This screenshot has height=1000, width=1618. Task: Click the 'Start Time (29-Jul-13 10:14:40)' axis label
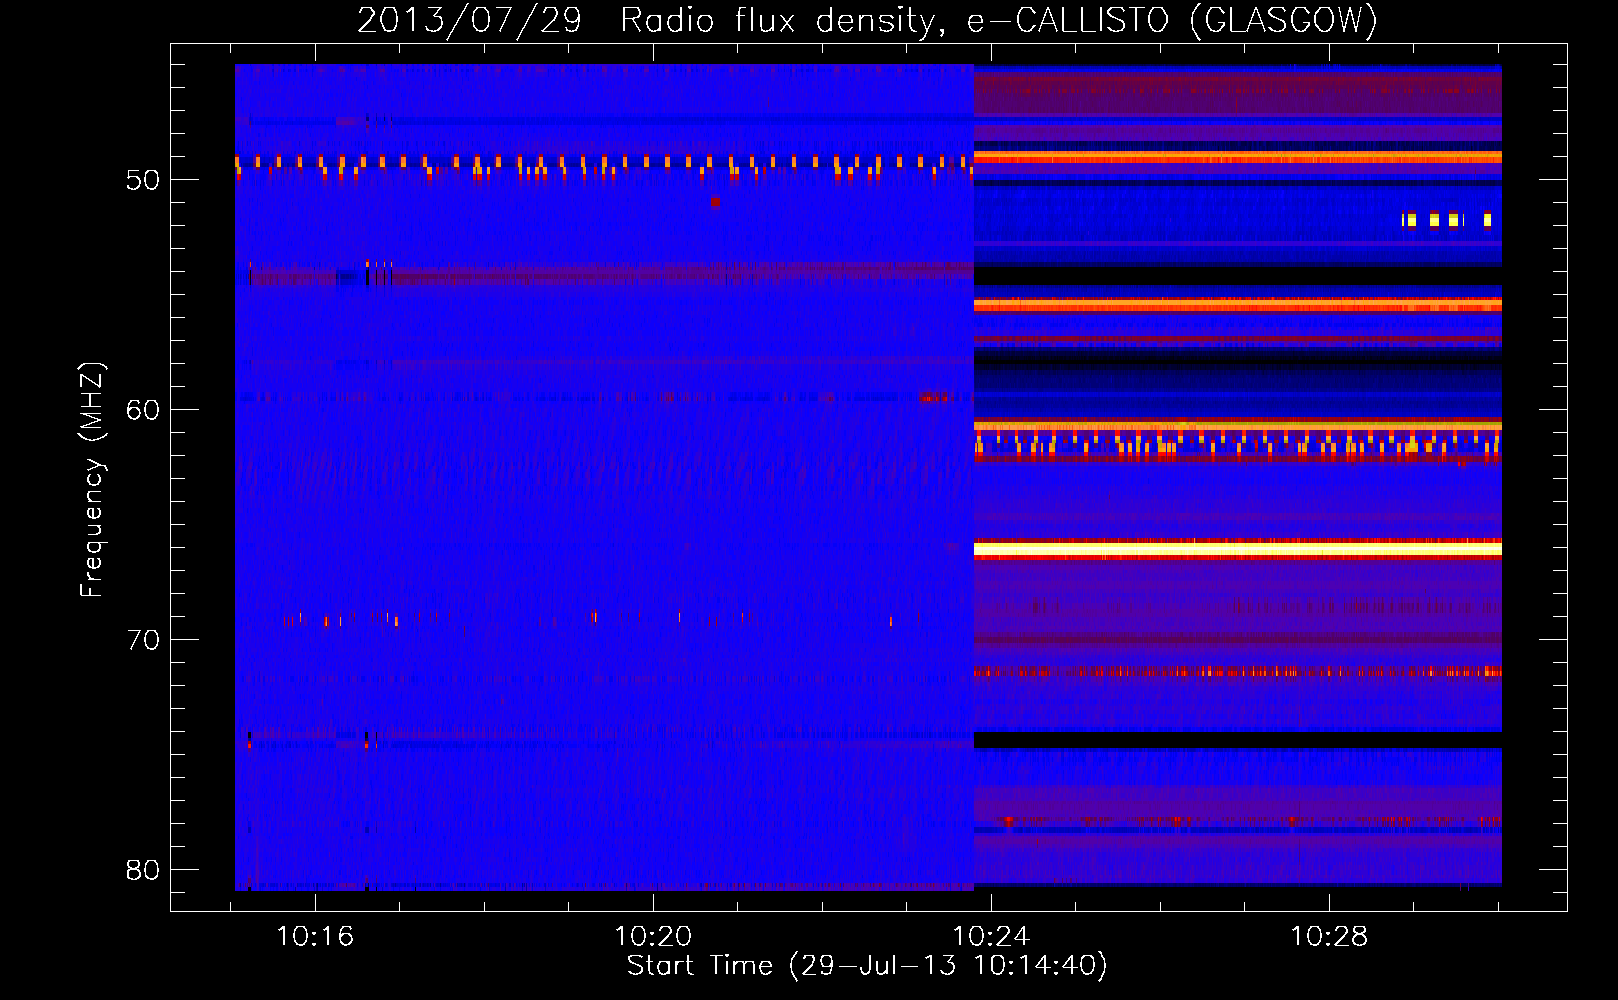[x=867, y=966]
